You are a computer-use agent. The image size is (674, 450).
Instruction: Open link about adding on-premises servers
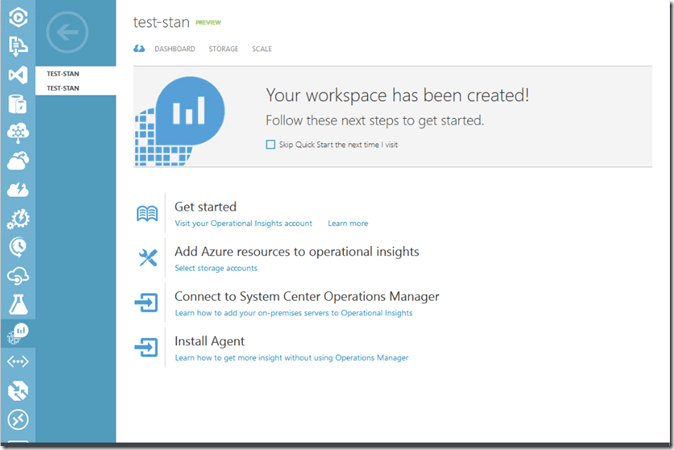click(293, 313)
